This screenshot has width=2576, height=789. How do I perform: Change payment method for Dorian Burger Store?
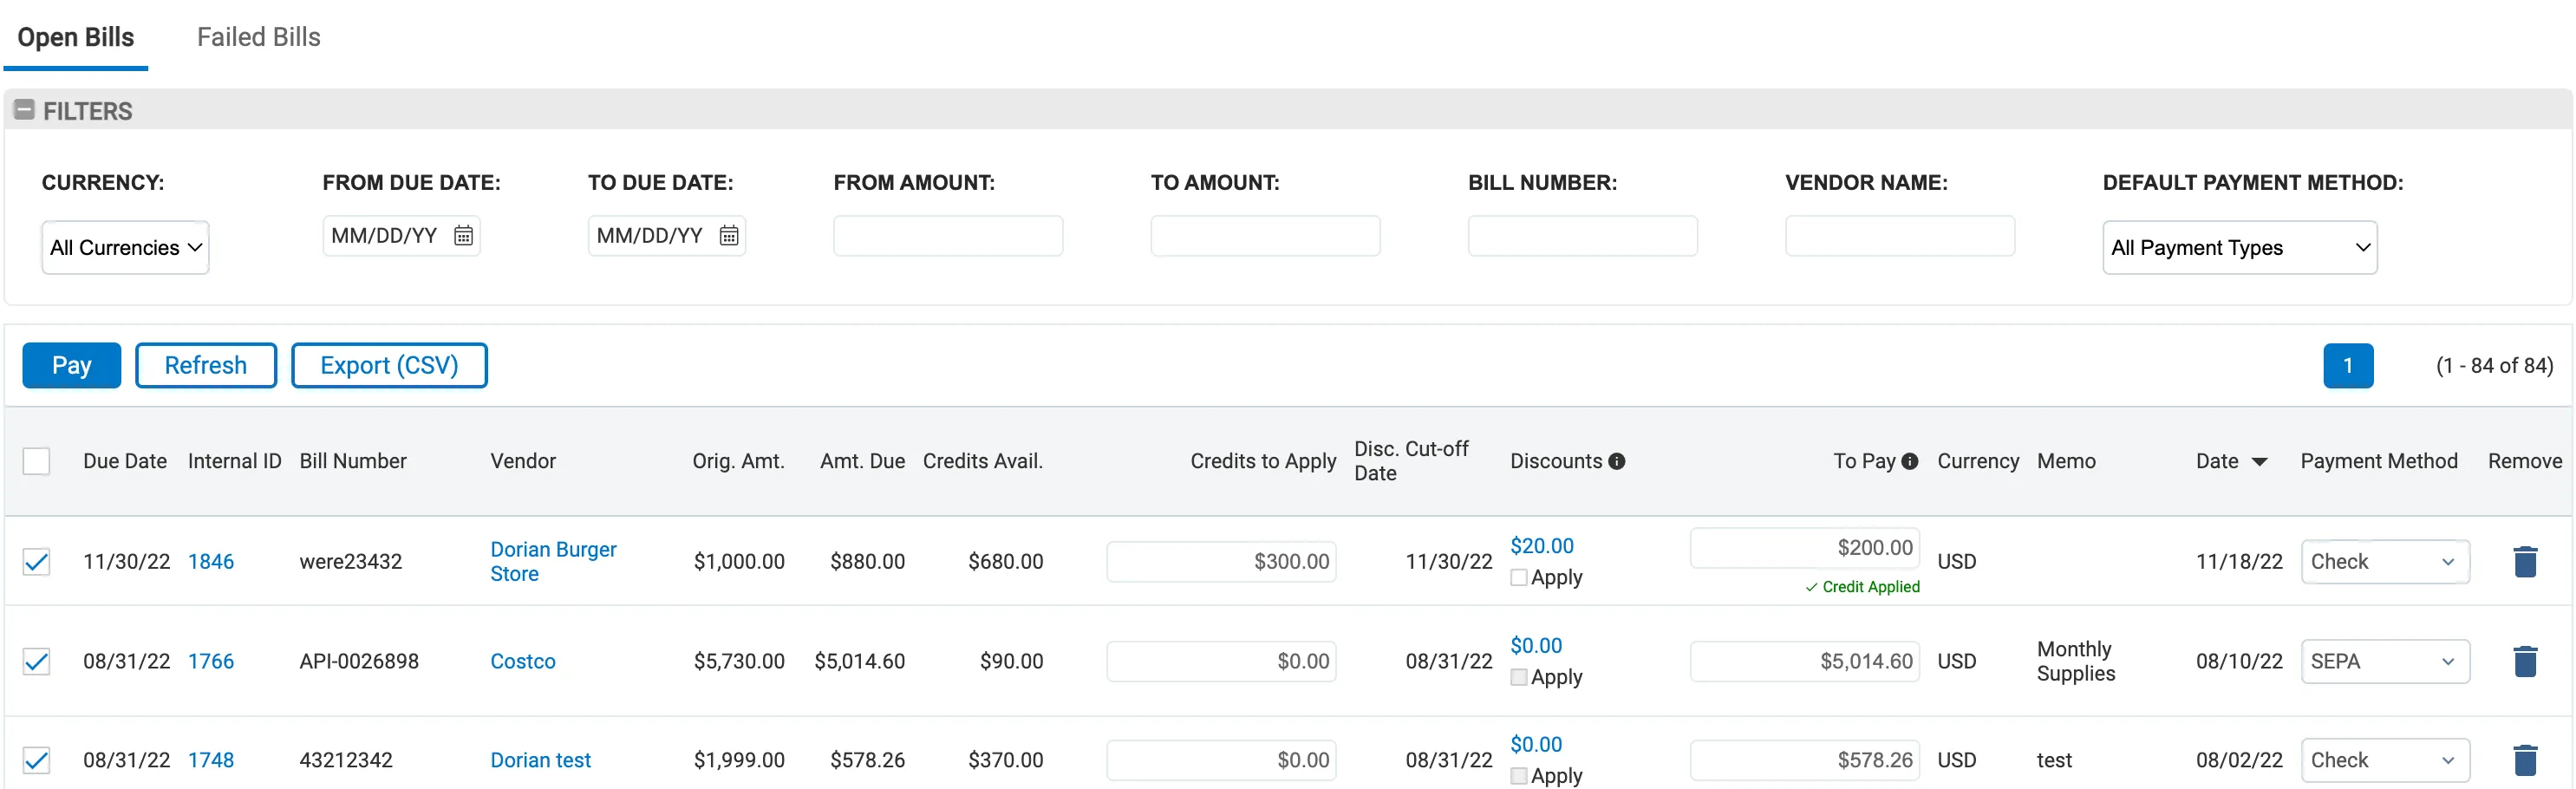click(2384, 562)
